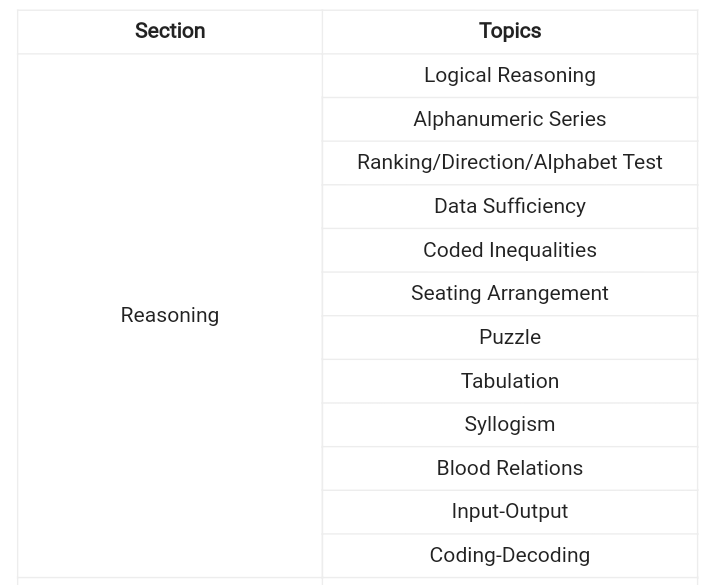The image size is (719, 585).
Task: Click the Topics column header
Action: coord(509,31)
